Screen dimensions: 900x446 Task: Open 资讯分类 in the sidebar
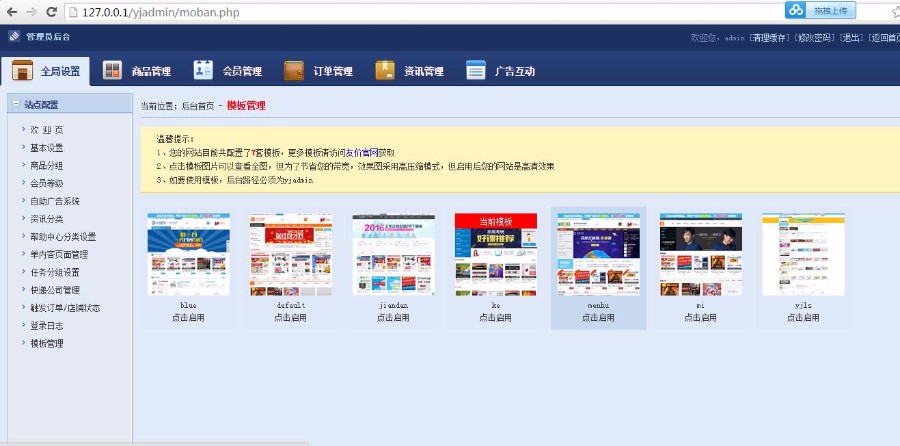46,219
